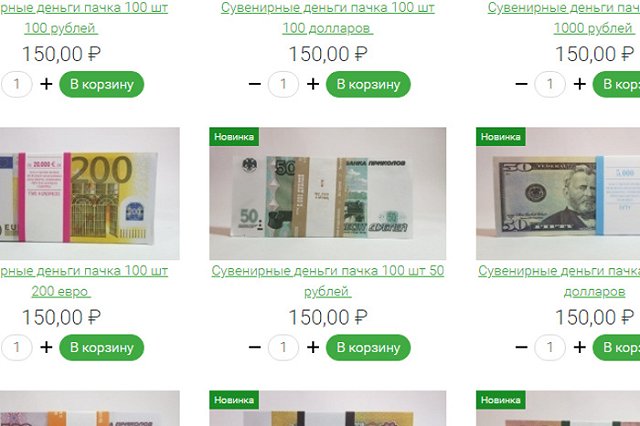Decrease quantity for 50 рублей pack
This screenshot has width=640, height=426.
(255, 347)
